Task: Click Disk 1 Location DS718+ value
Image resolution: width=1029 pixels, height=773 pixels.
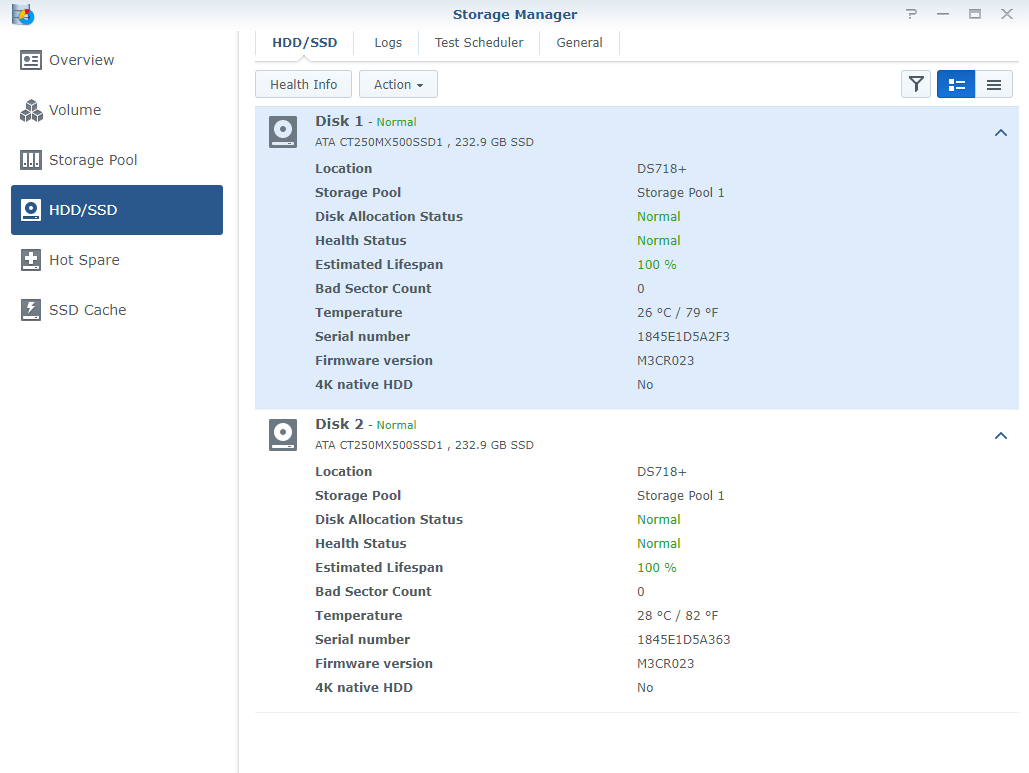Action: tap(662, 169)
